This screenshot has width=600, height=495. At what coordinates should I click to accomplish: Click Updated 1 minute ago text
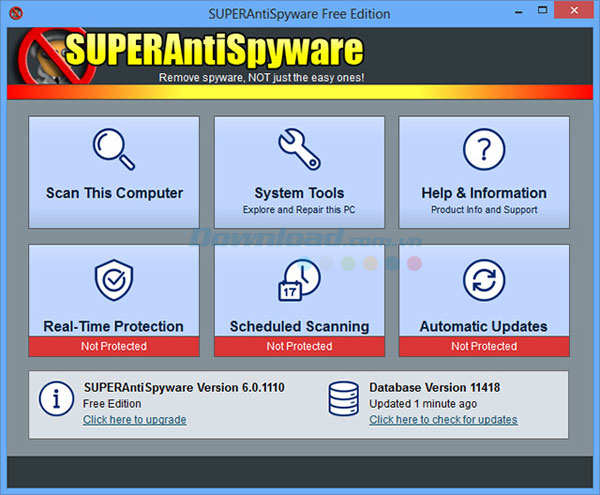click(x=423, y=404)
